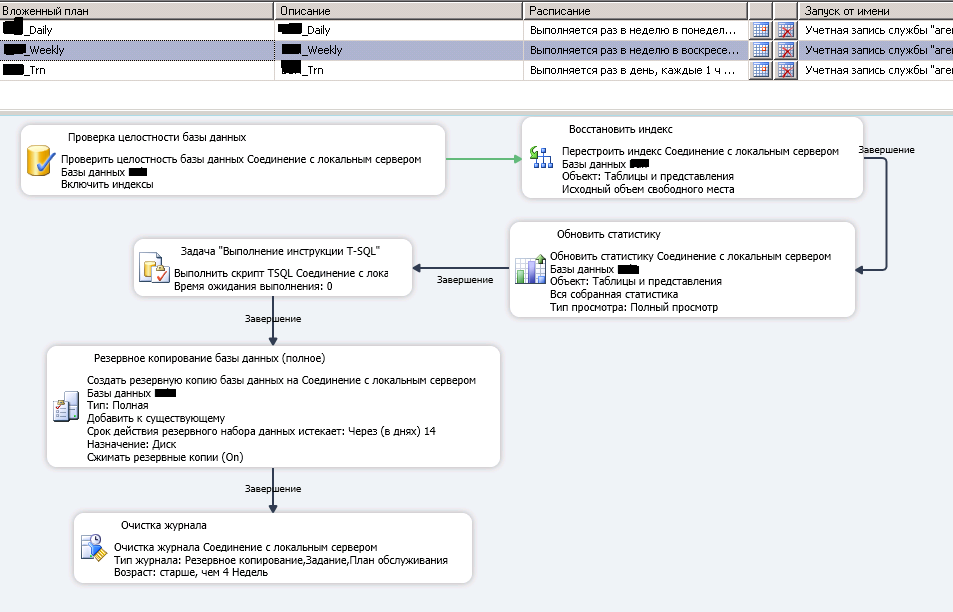Select the _Trn subplan row
This screenshot has width=953, height=612.
(136, 70)
